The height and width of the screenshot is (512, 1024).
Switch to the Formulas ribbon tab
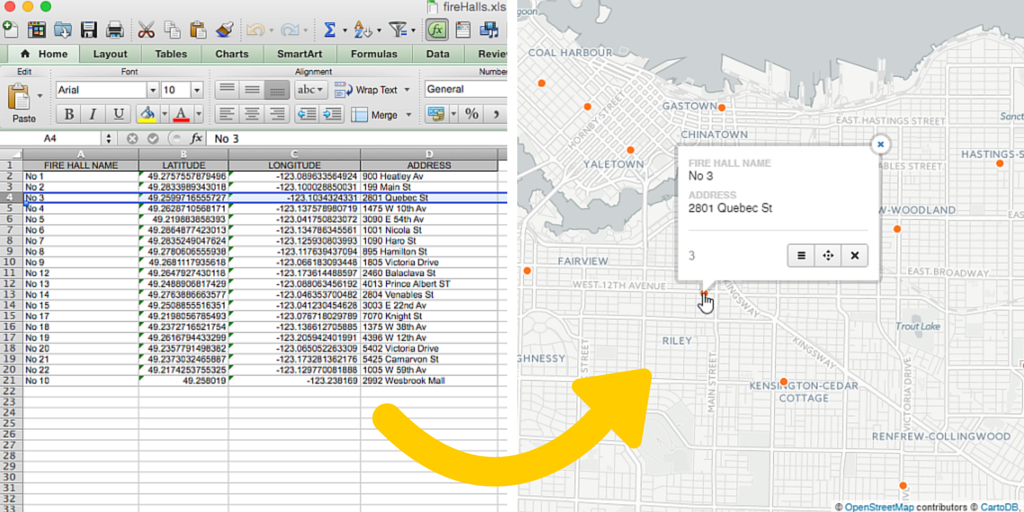click(373, 54)
